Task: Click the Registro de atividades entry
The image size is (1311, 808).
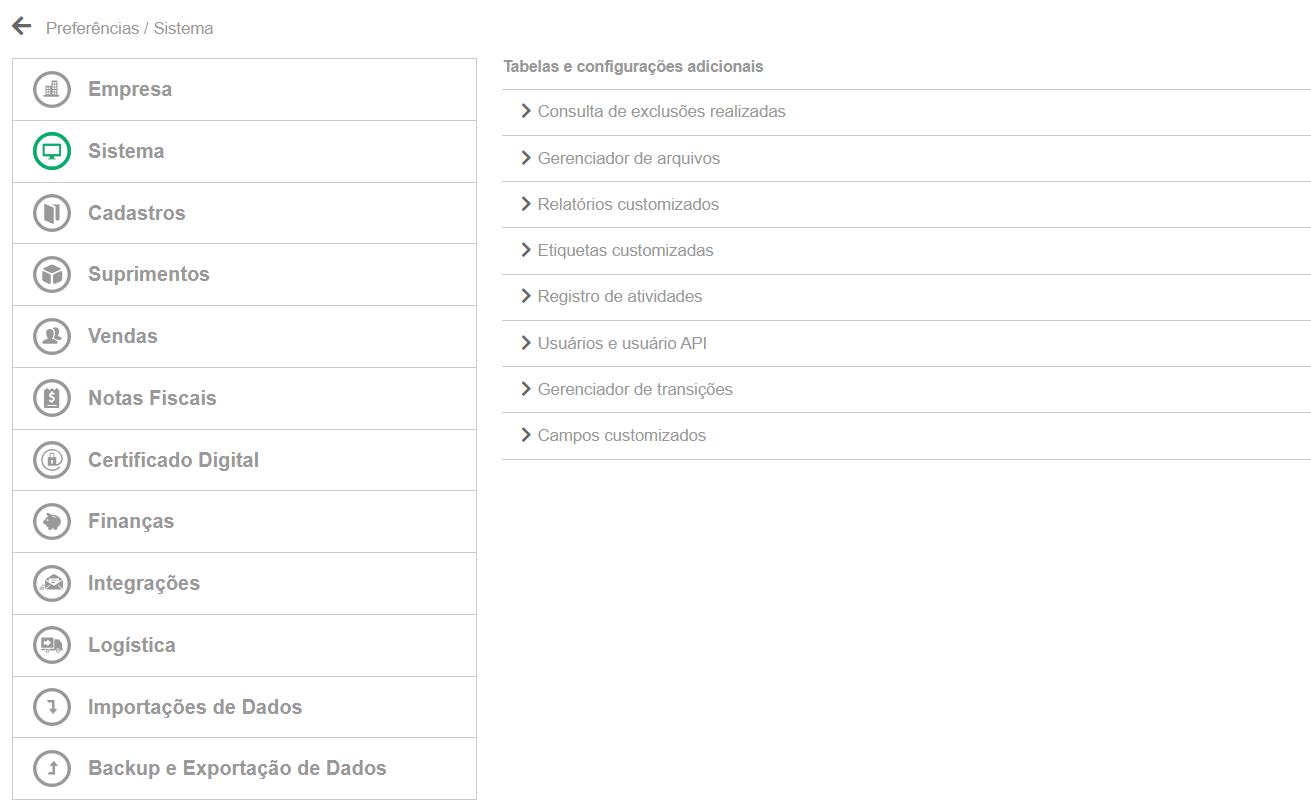Action: point(620,296)
